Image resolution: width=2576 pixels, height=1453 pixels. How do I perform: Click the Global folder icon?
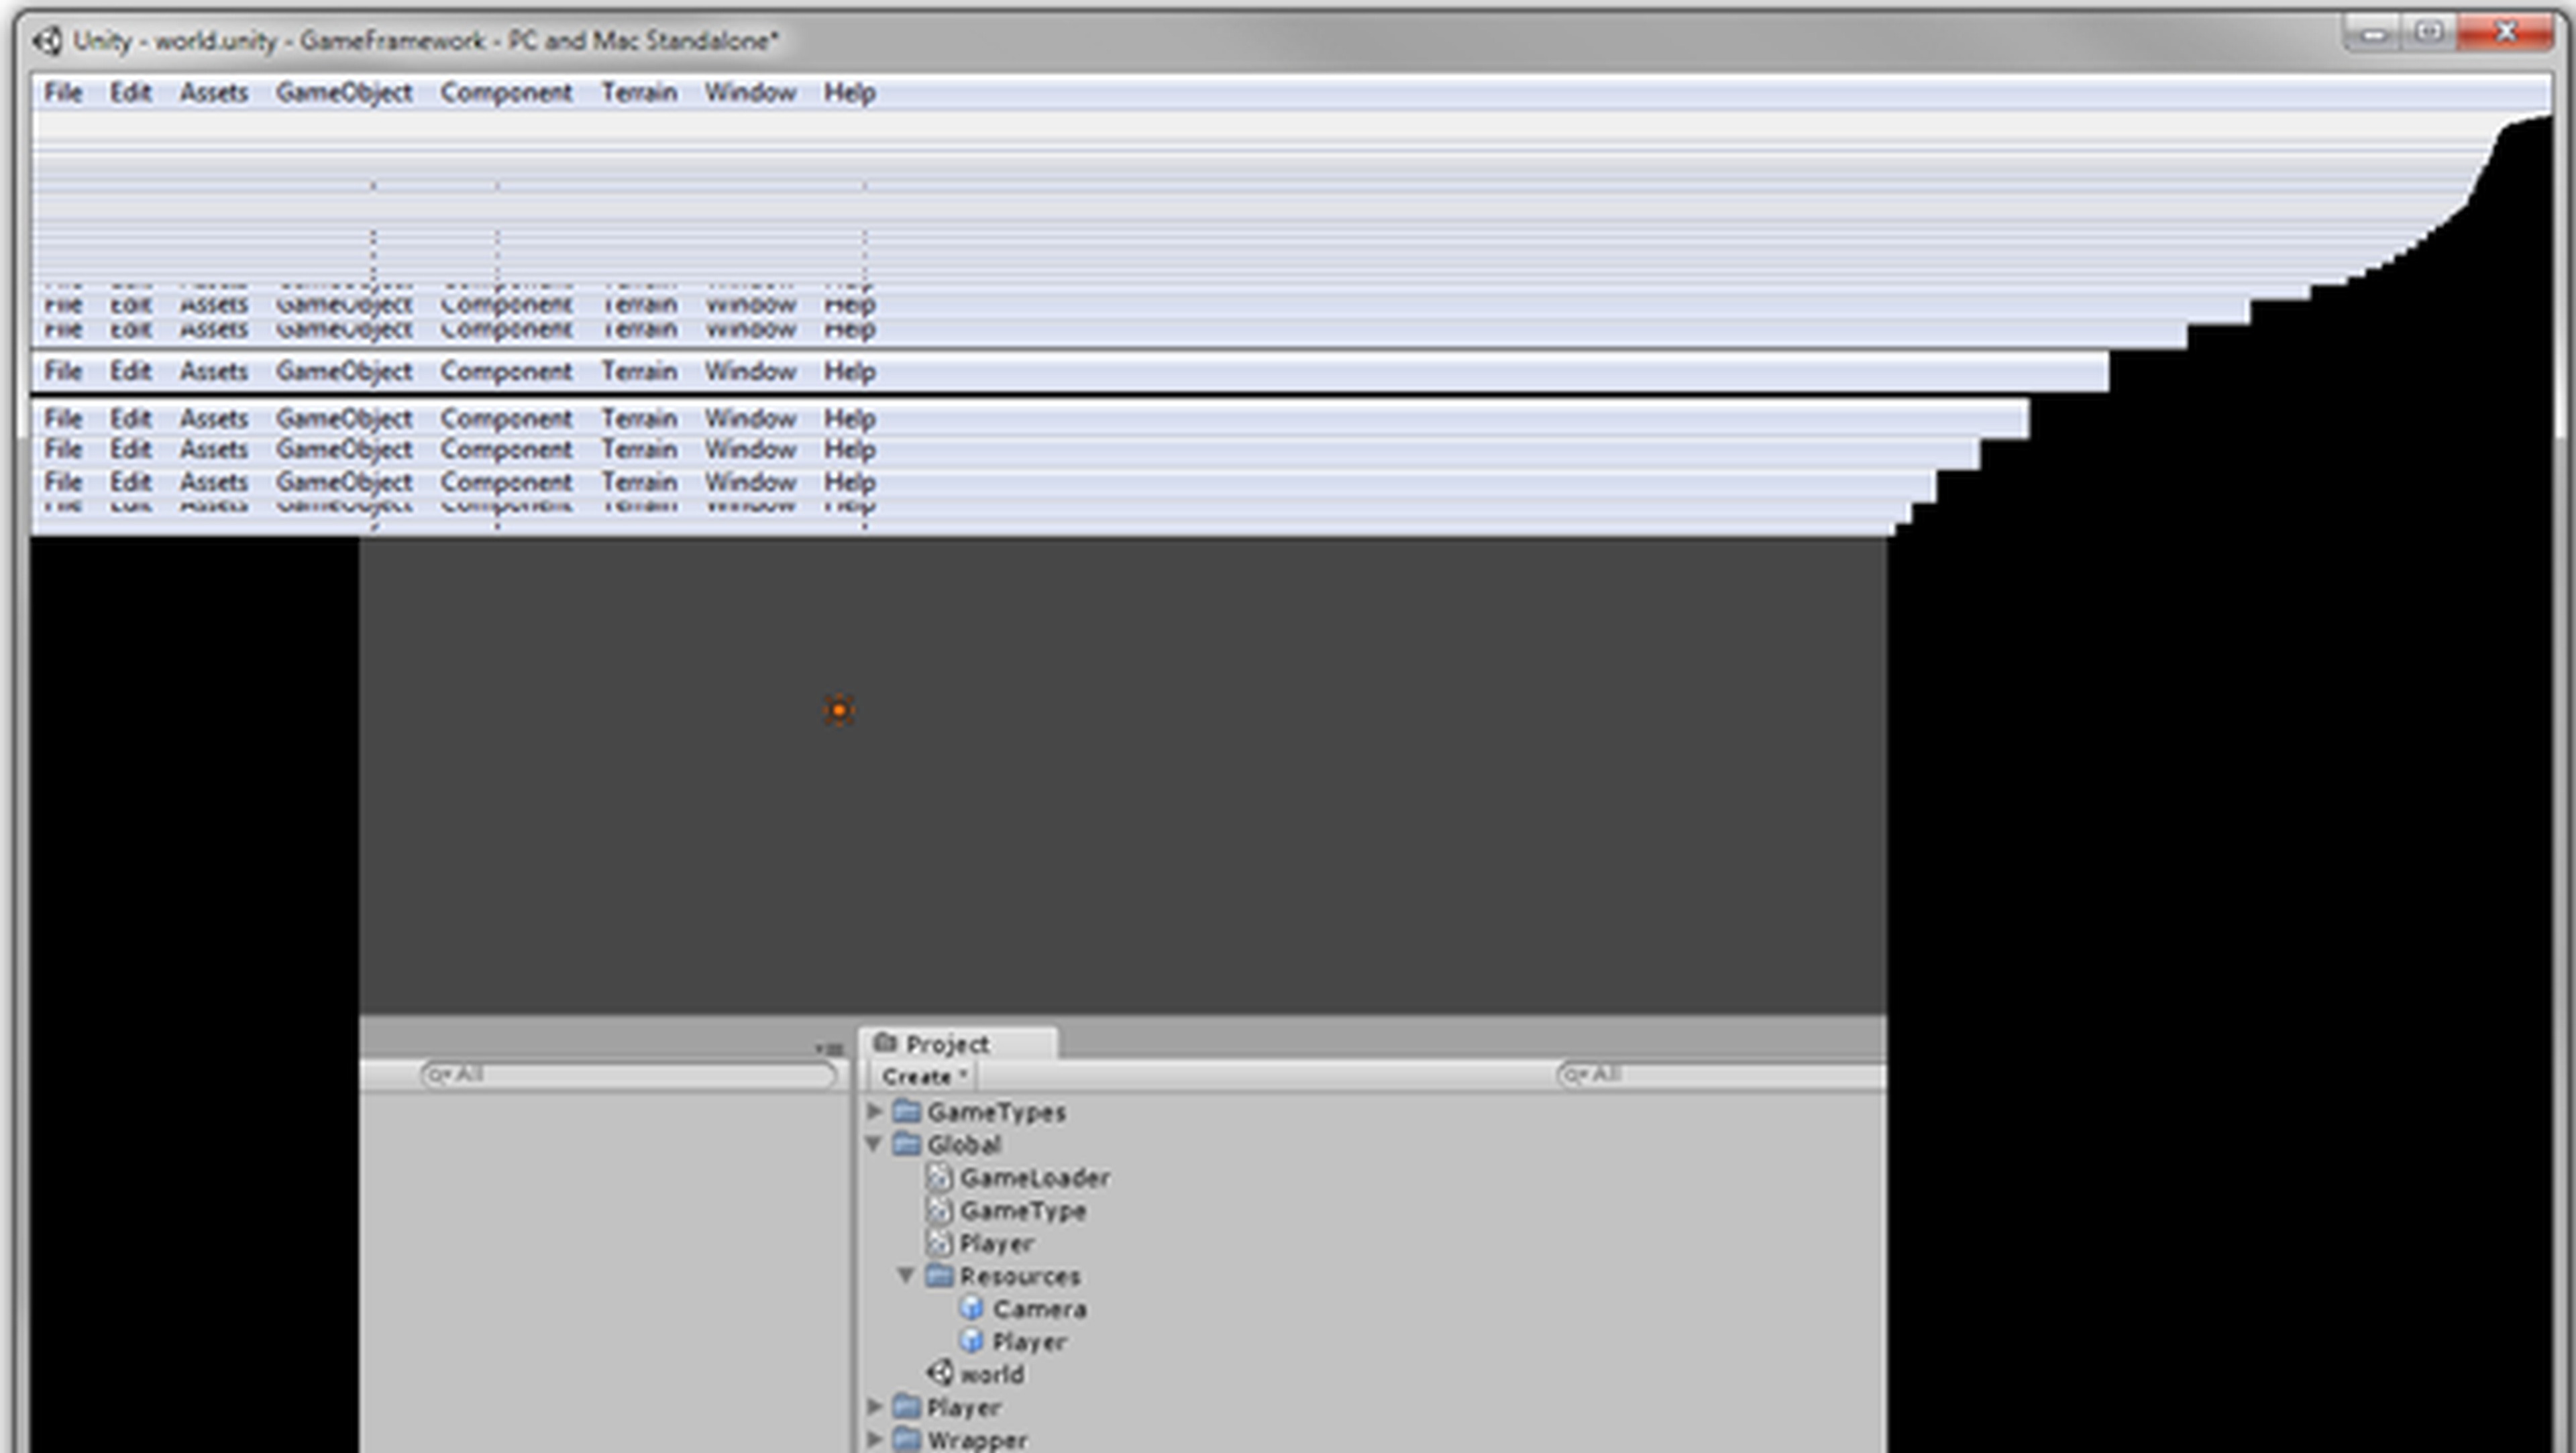(x=907, y=1143)
